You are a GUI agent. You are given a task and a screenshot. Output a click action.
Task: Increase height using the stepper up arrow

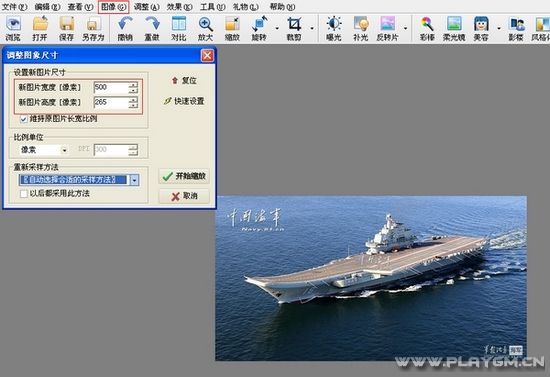[133, 99]
